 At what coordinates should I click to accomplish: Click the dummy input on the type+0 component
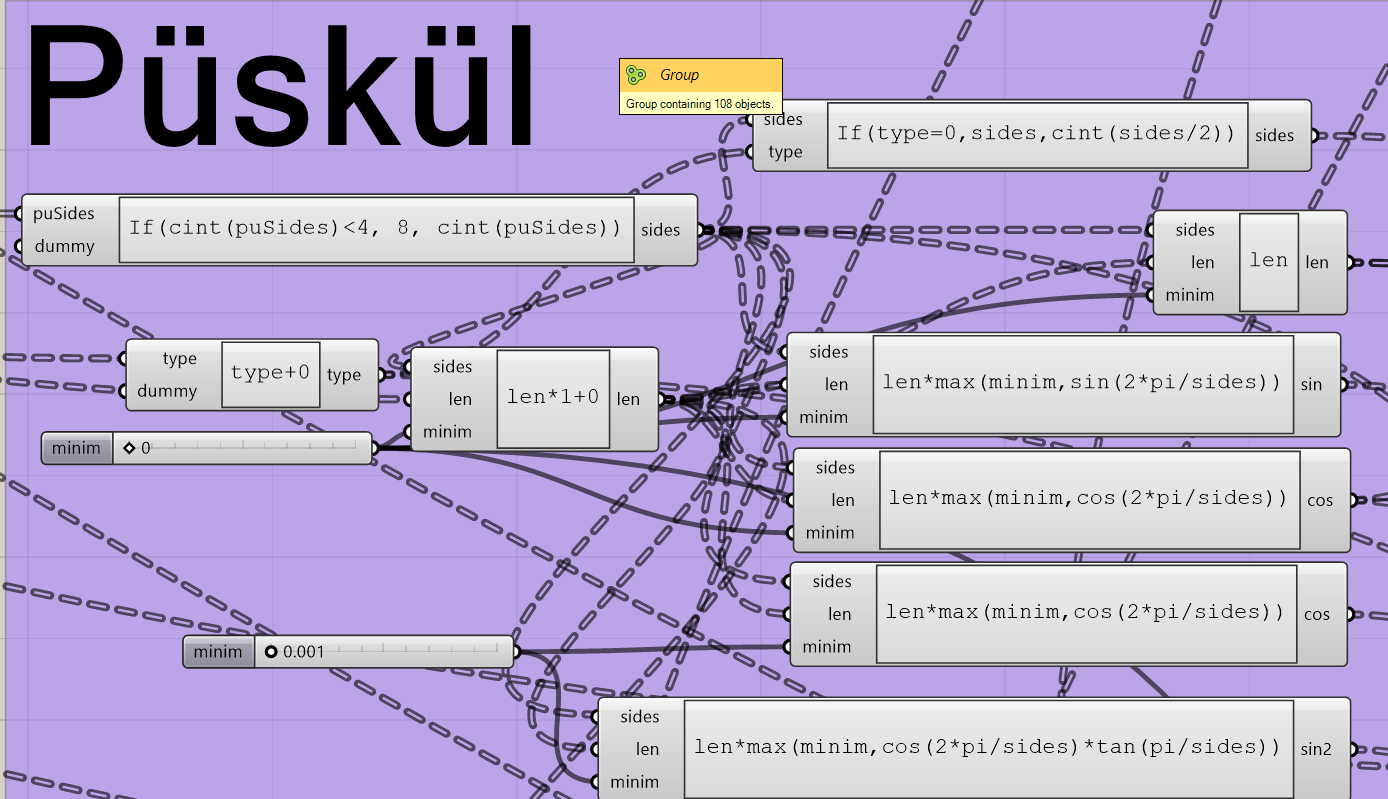tap(167, 391)
